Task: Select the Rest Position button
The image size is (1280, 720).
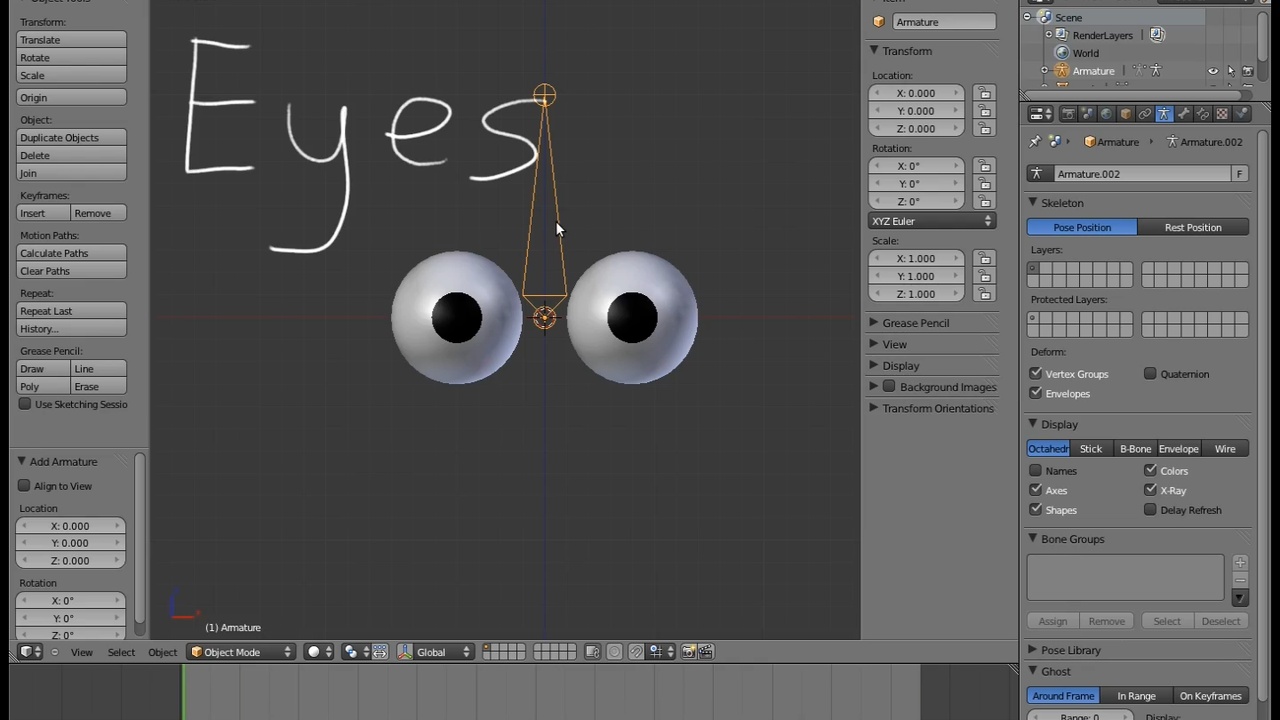Action: coord(1193,227)
